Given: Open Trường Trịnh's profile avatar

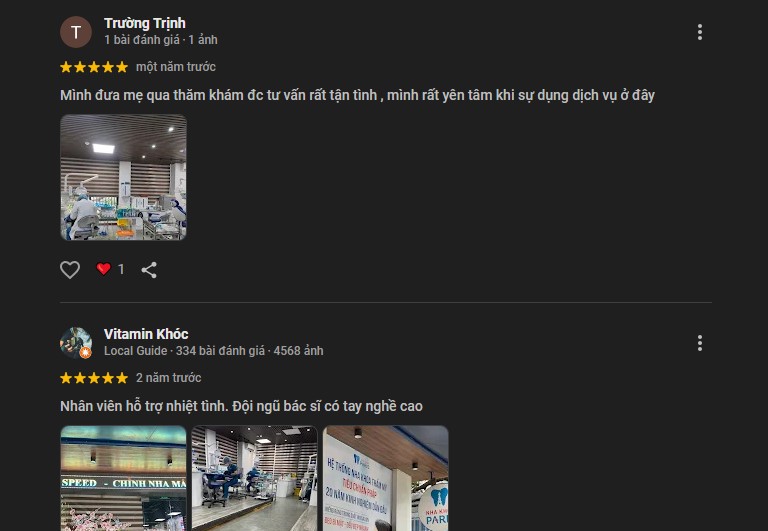Looking at the screenshot, I should coord(76,32).
